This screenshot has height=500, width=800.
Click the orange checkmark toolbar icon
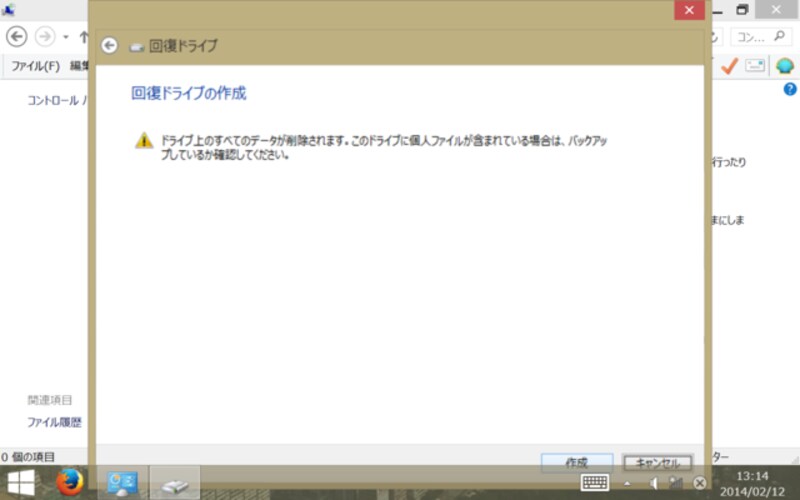730,65
